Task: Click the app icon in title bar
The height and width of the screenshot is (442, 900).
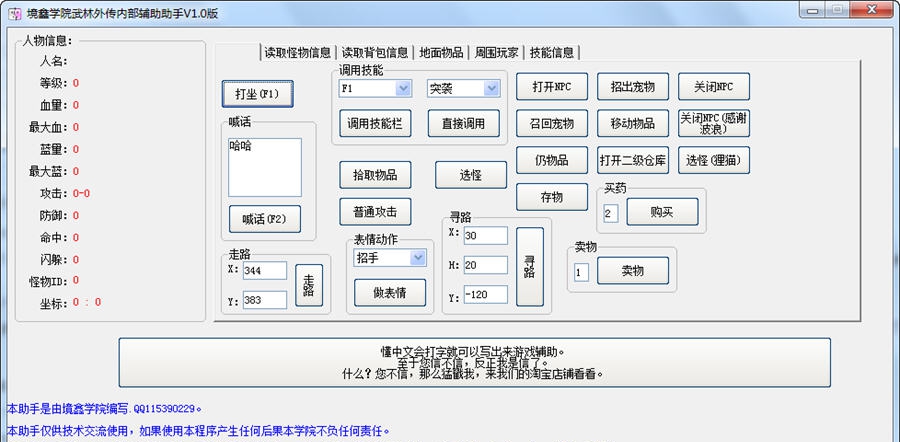Action: pos(15,14)
